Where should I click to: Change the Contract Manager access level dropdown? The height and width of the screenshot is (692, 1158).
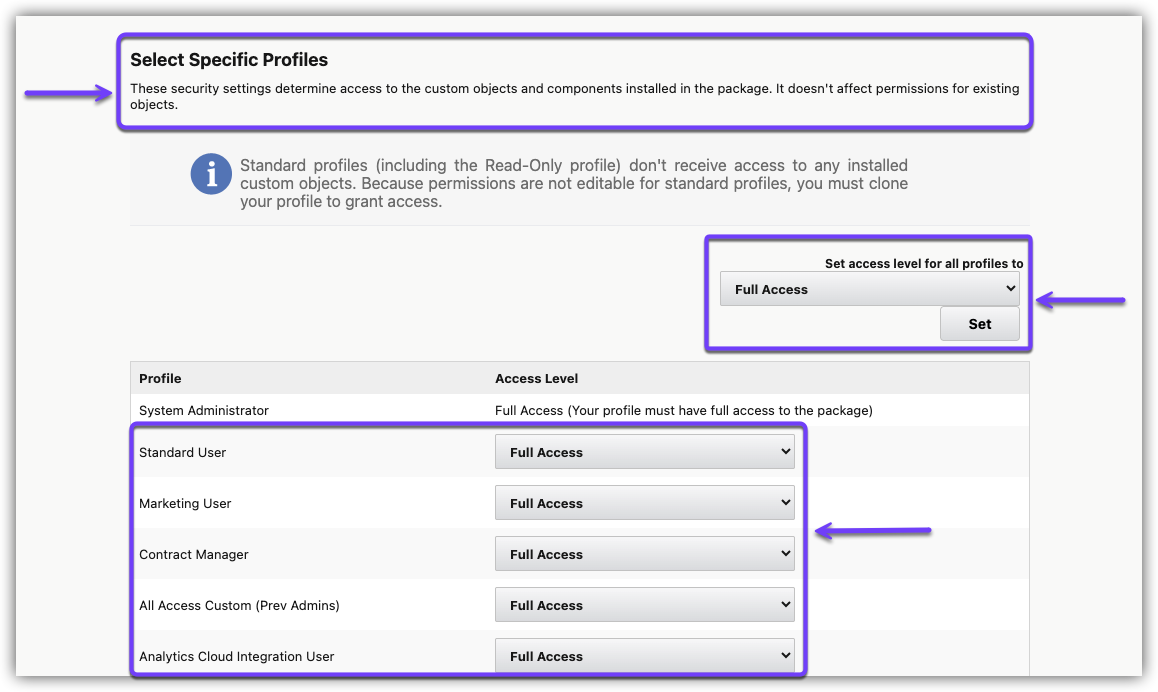(644, 554)
